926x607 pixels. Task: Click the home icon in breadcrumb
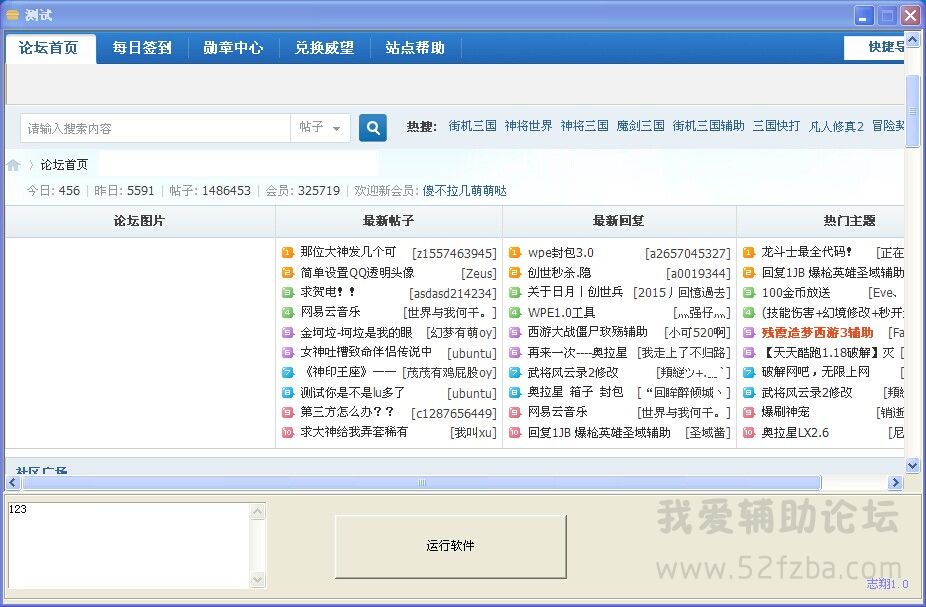(x=13, y=165)
